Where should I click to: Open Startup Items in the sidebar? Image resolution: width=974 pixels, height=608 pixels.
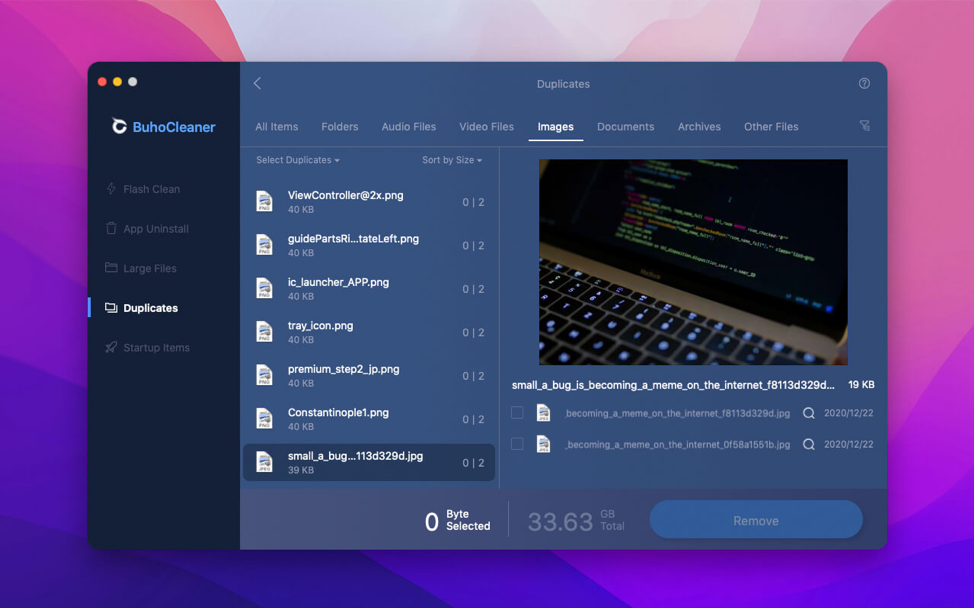157,348
